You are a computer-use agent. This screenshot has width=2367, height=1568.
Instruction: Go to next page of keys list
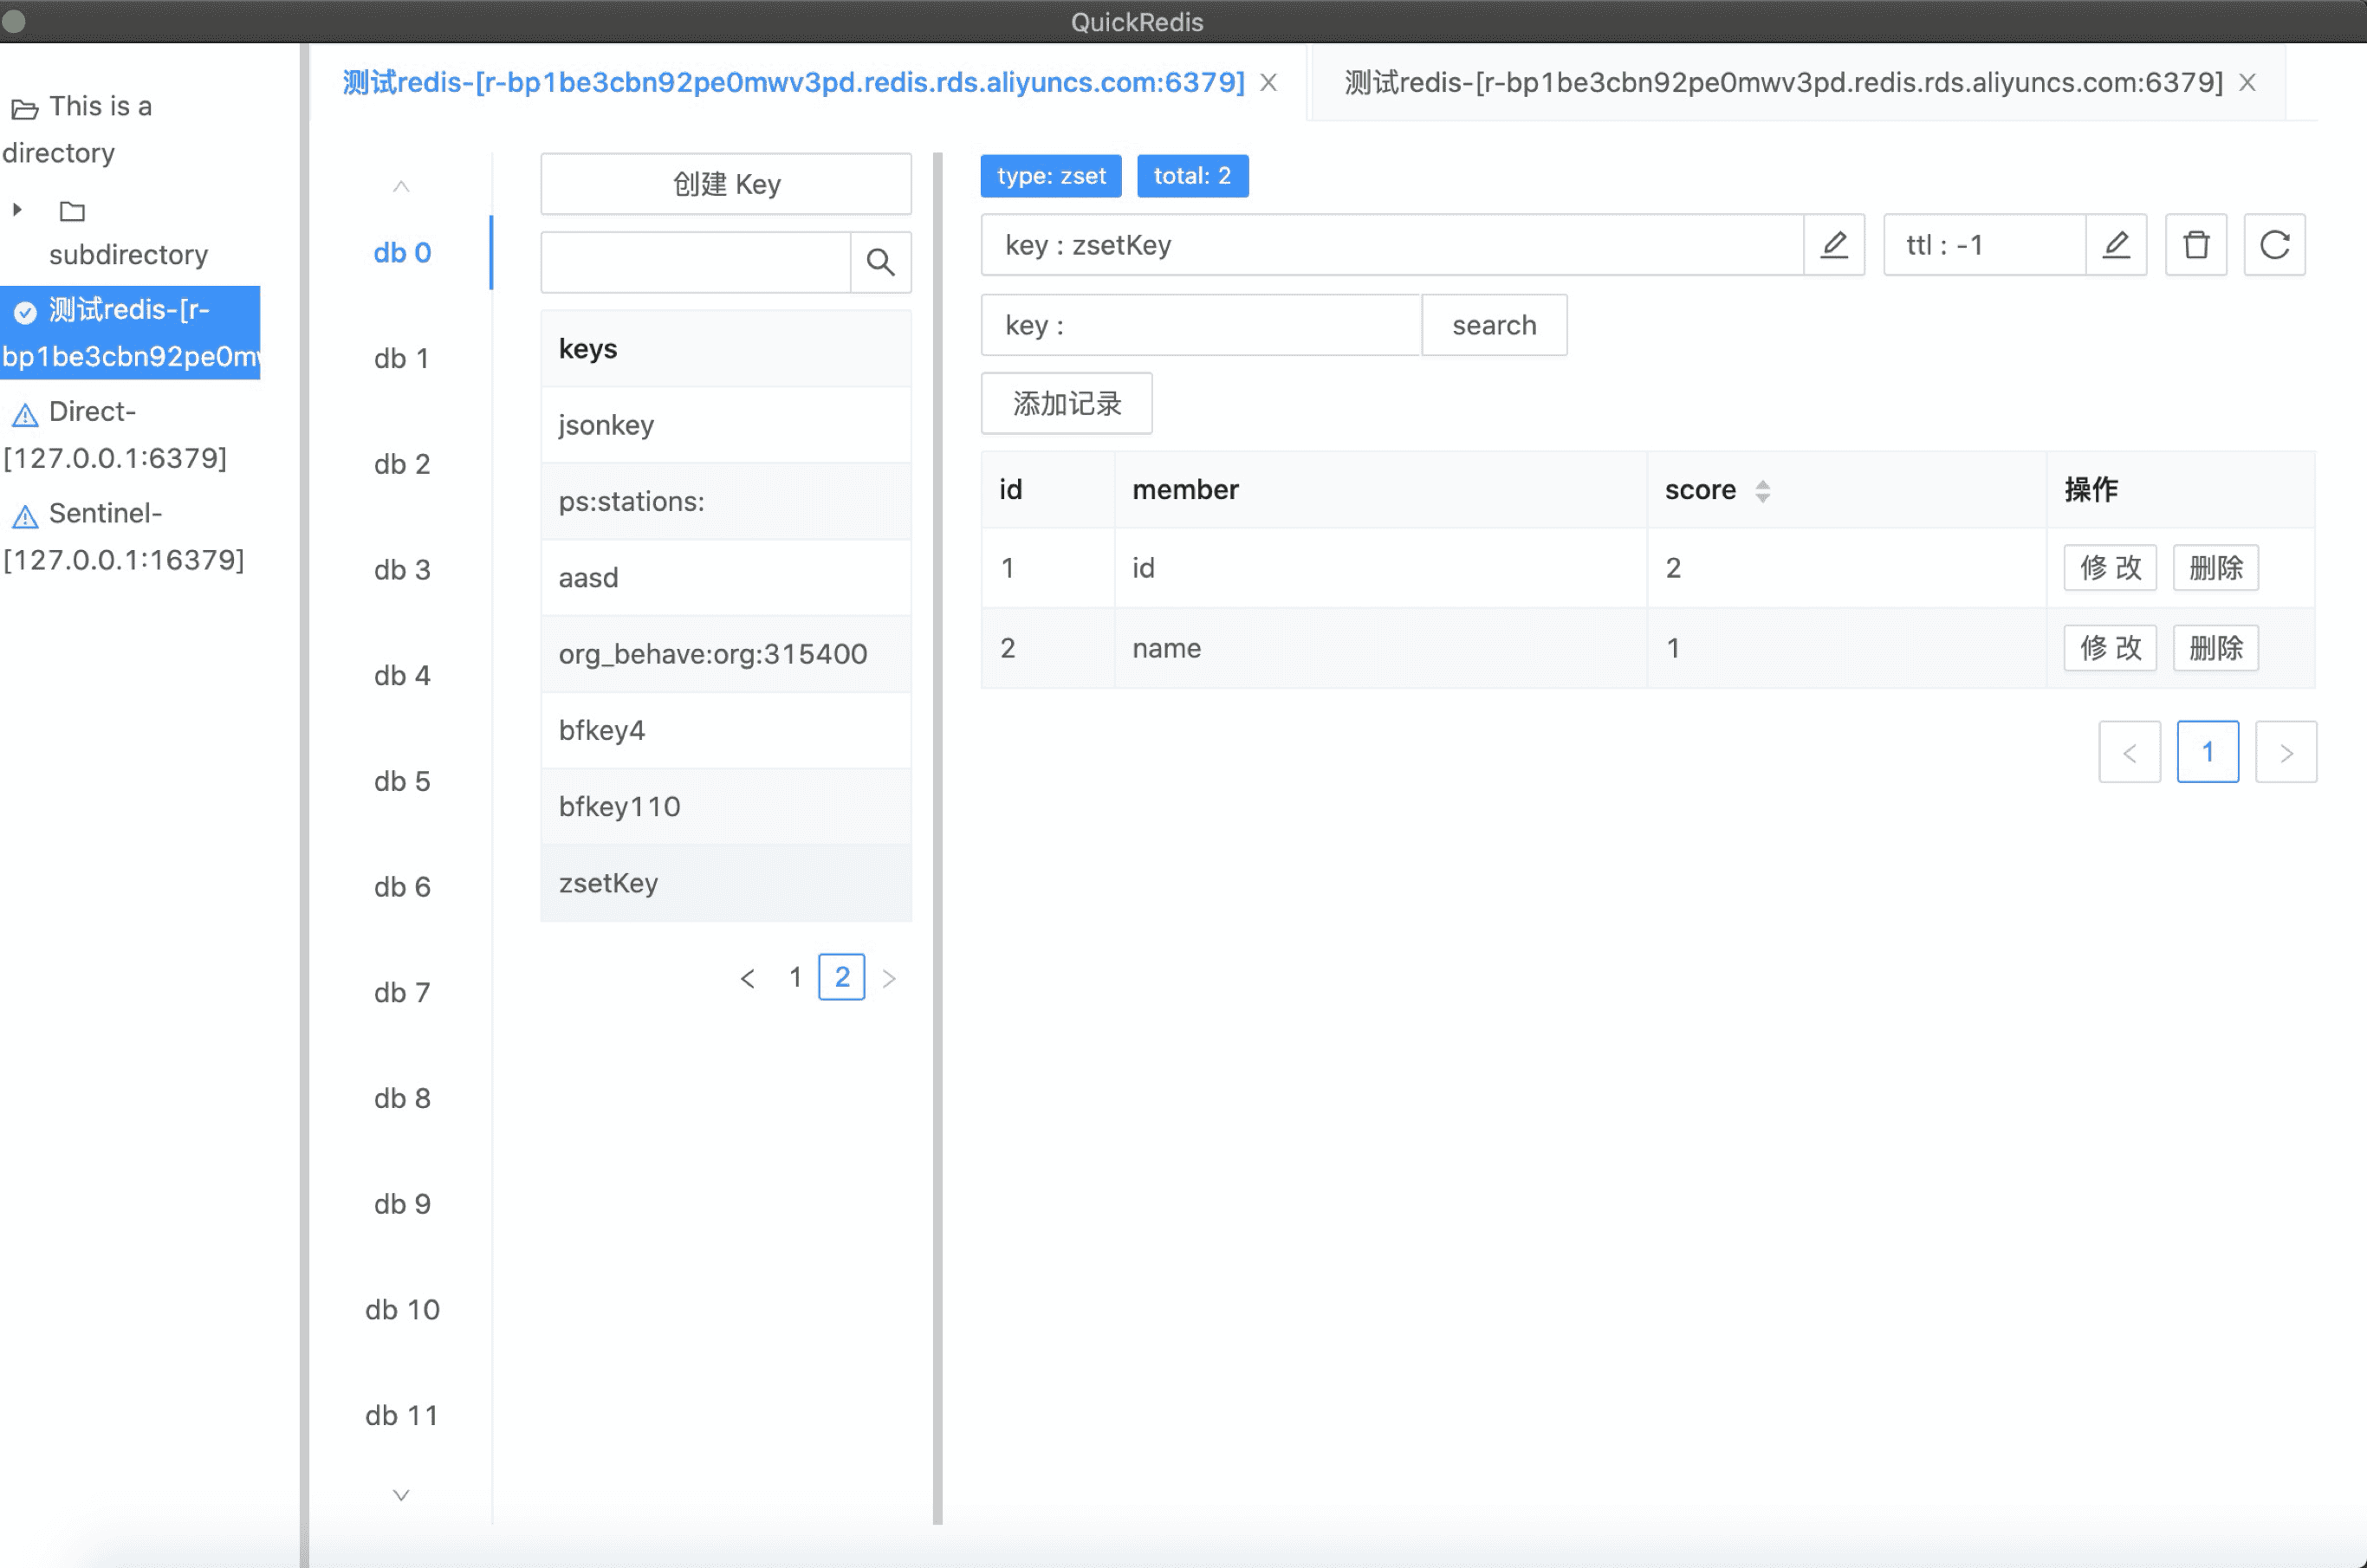(x=888, y=978)
